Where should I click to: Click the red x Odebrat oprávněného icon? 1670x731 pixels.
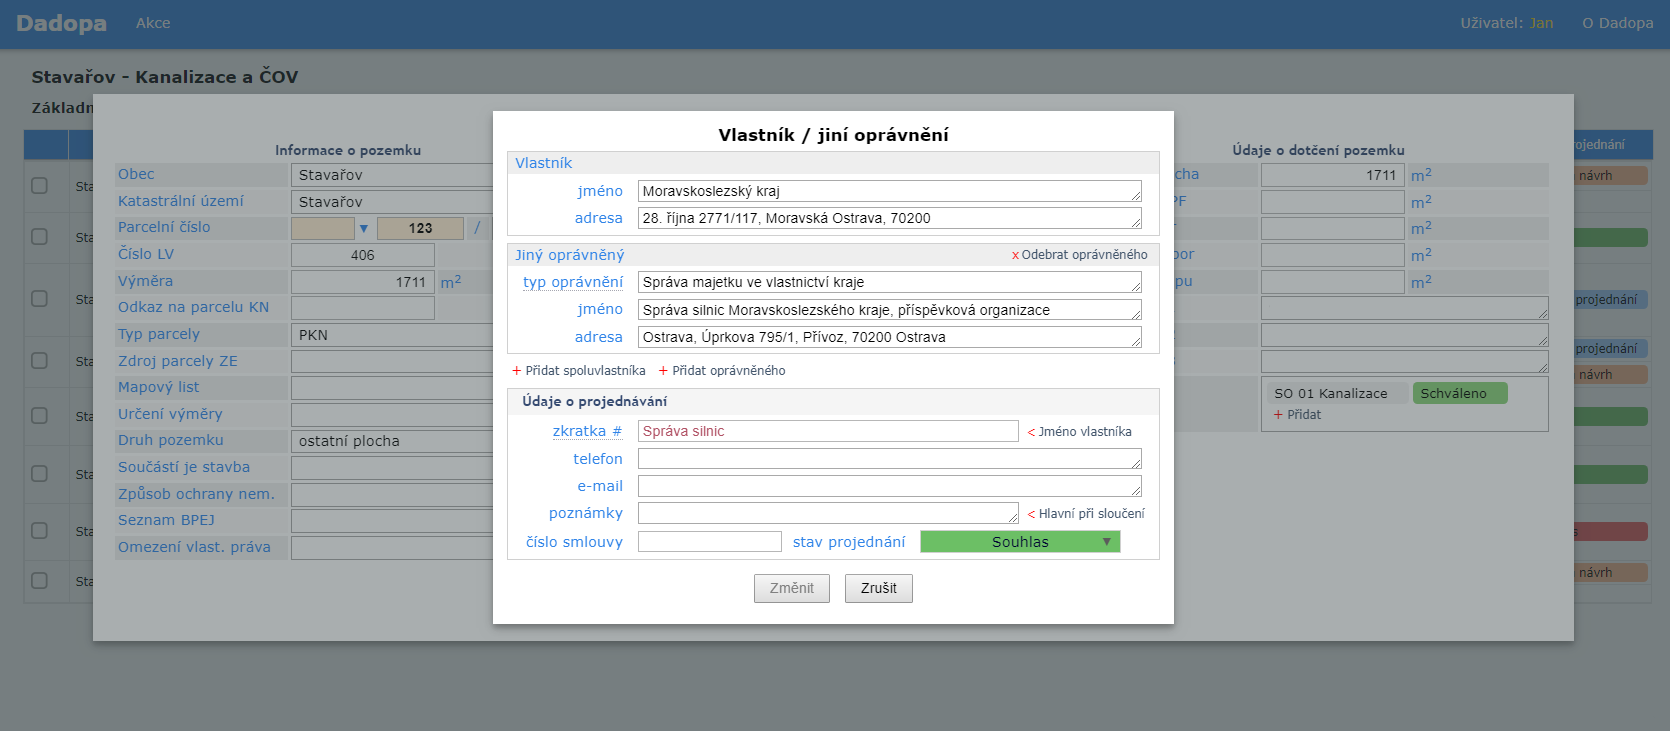click(x=1015, y=256)
